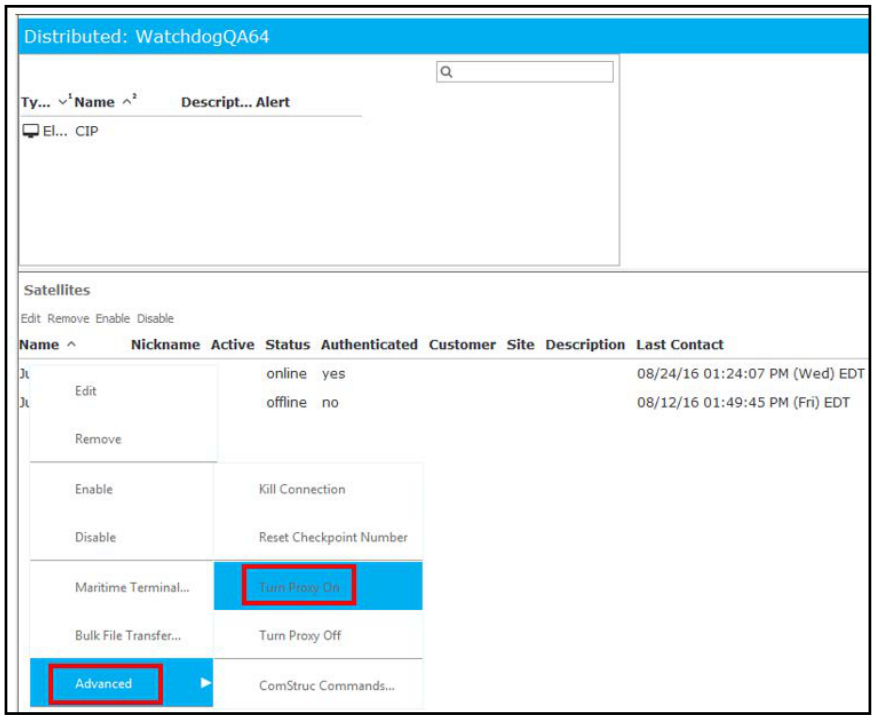Click the Edit link under Satellites
Image resolution: width=876 pixels, height=720 pixels.
pyautogui.click(x=31, y=318)
